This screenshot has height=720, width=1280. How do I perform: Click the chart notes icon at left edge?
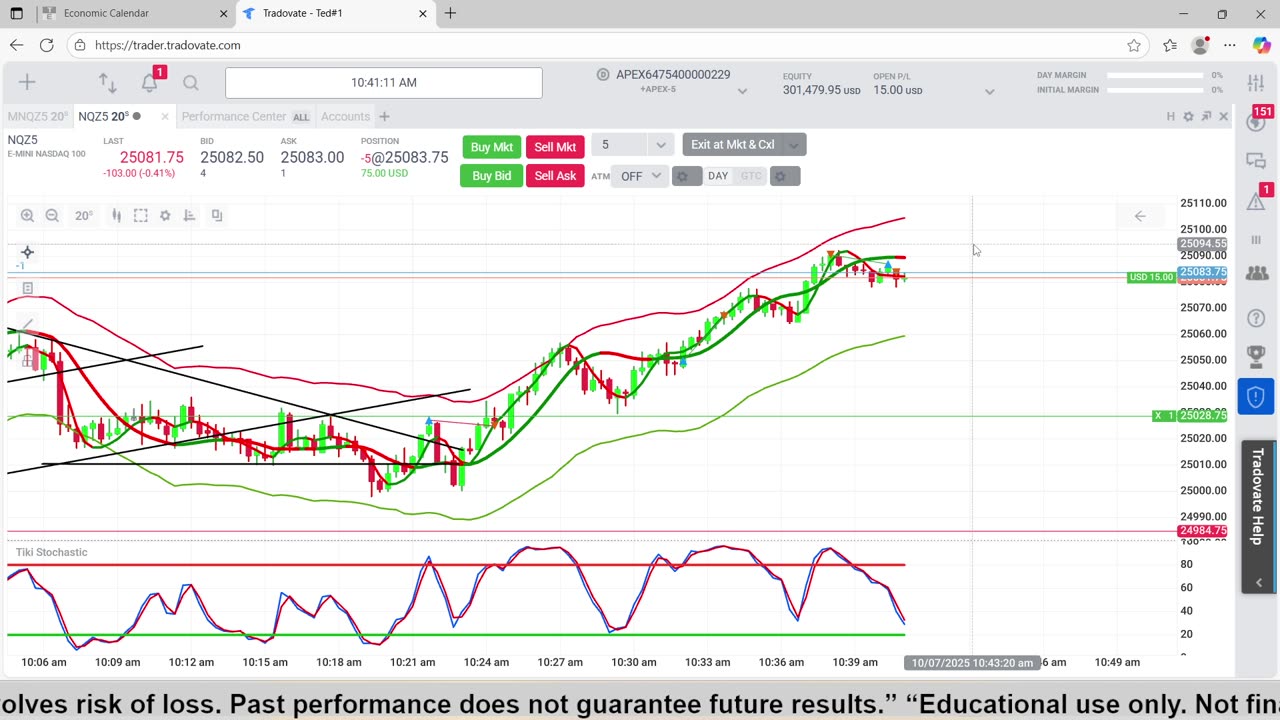pos(27,288)
